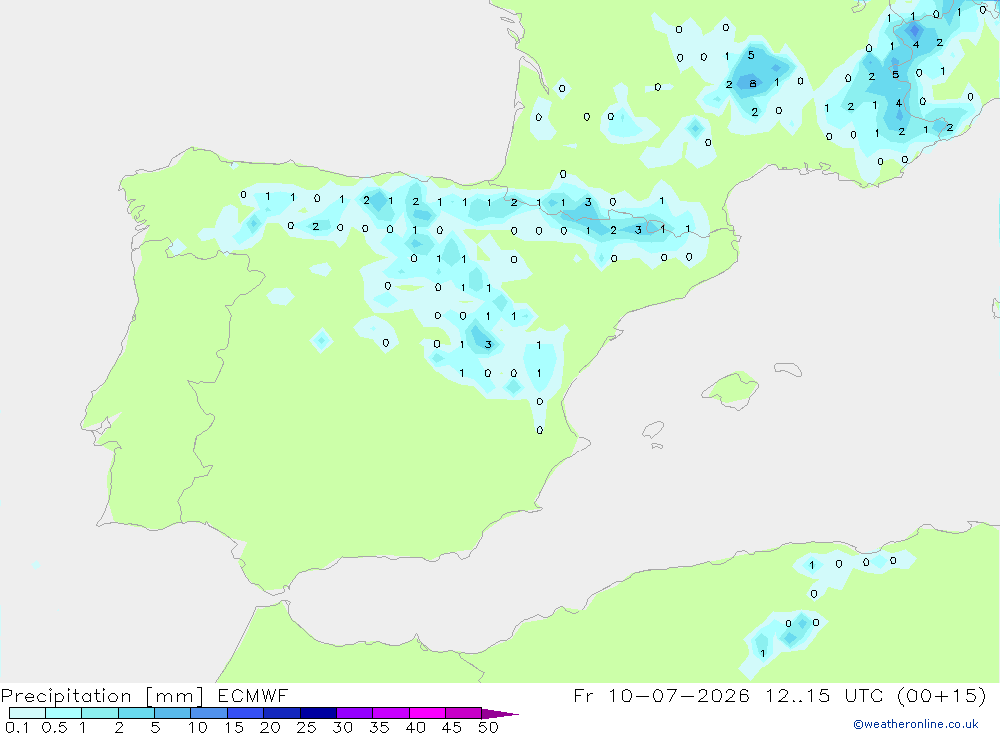1000x733 pixels.
Task: Click the legend label '20'
Action: 270,727
